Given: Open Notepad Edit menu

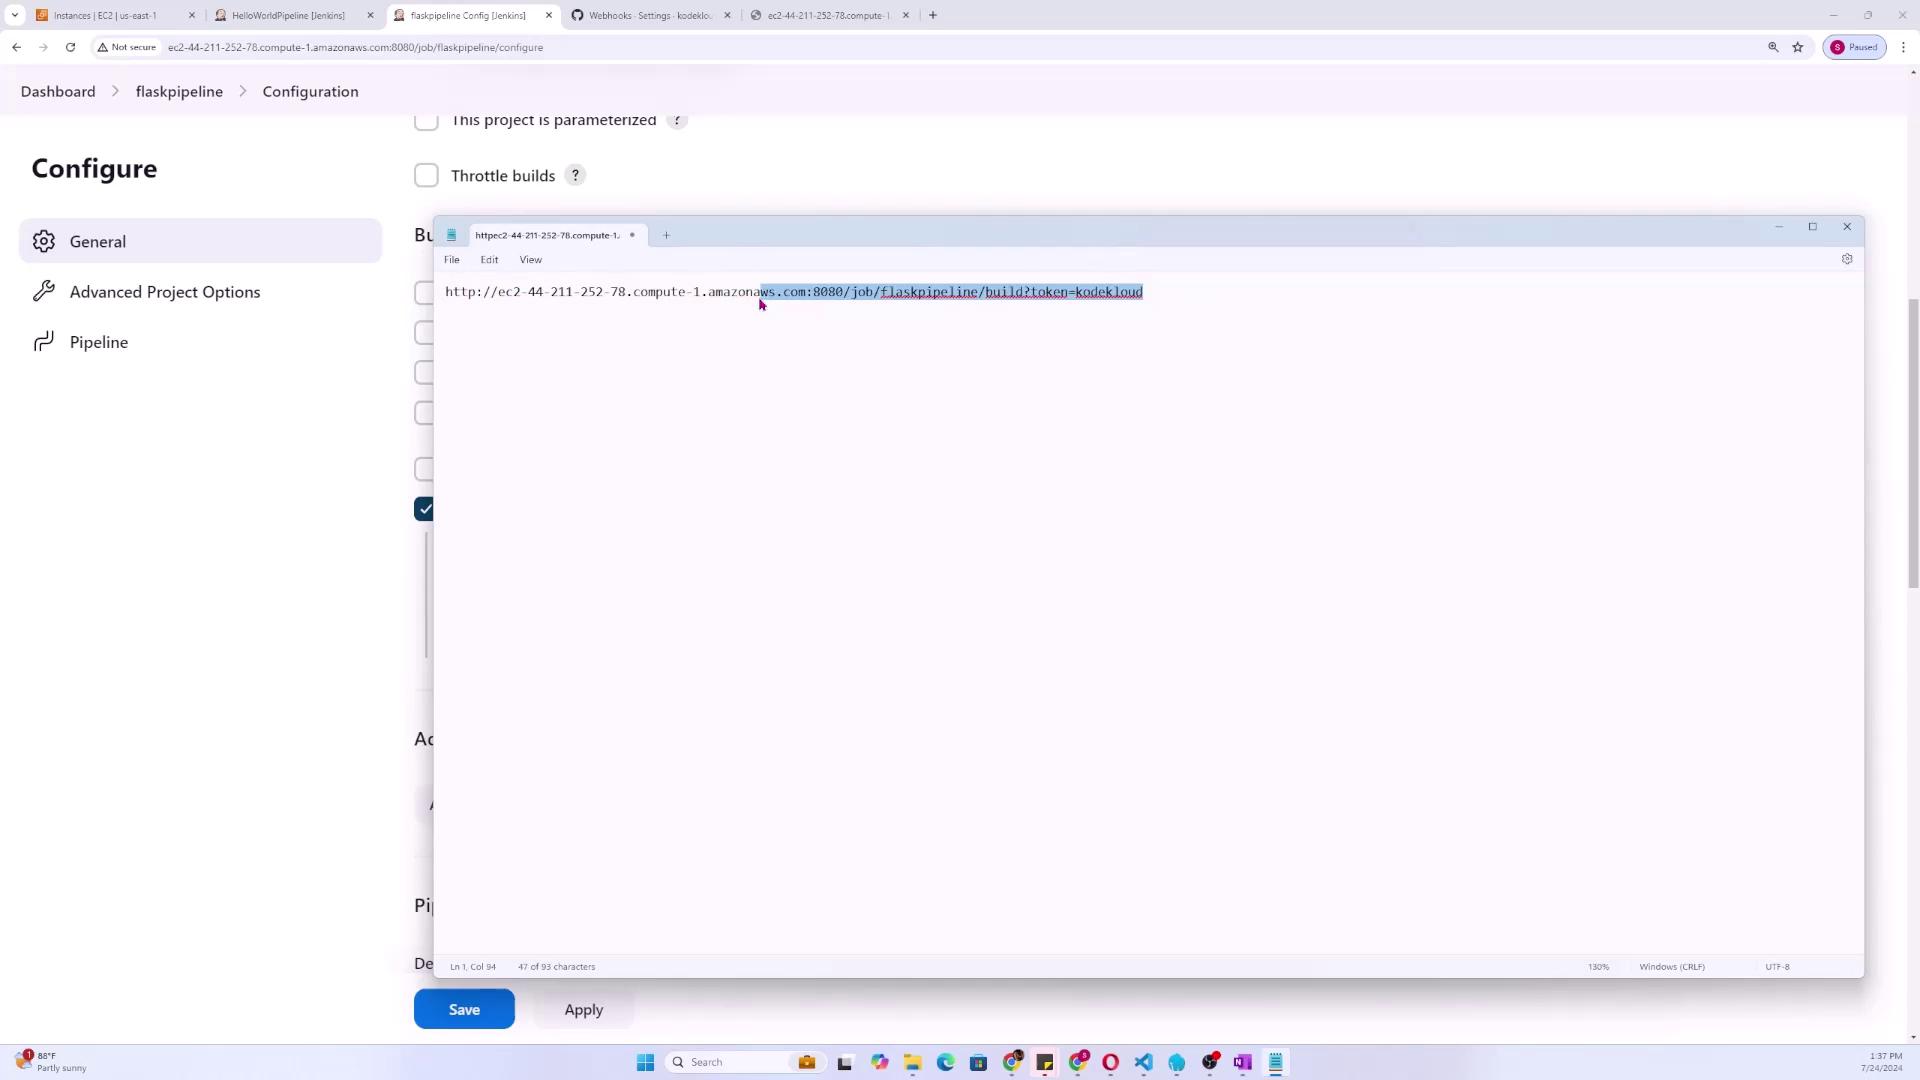Looking at the screenshot, I should pos(489,259).
